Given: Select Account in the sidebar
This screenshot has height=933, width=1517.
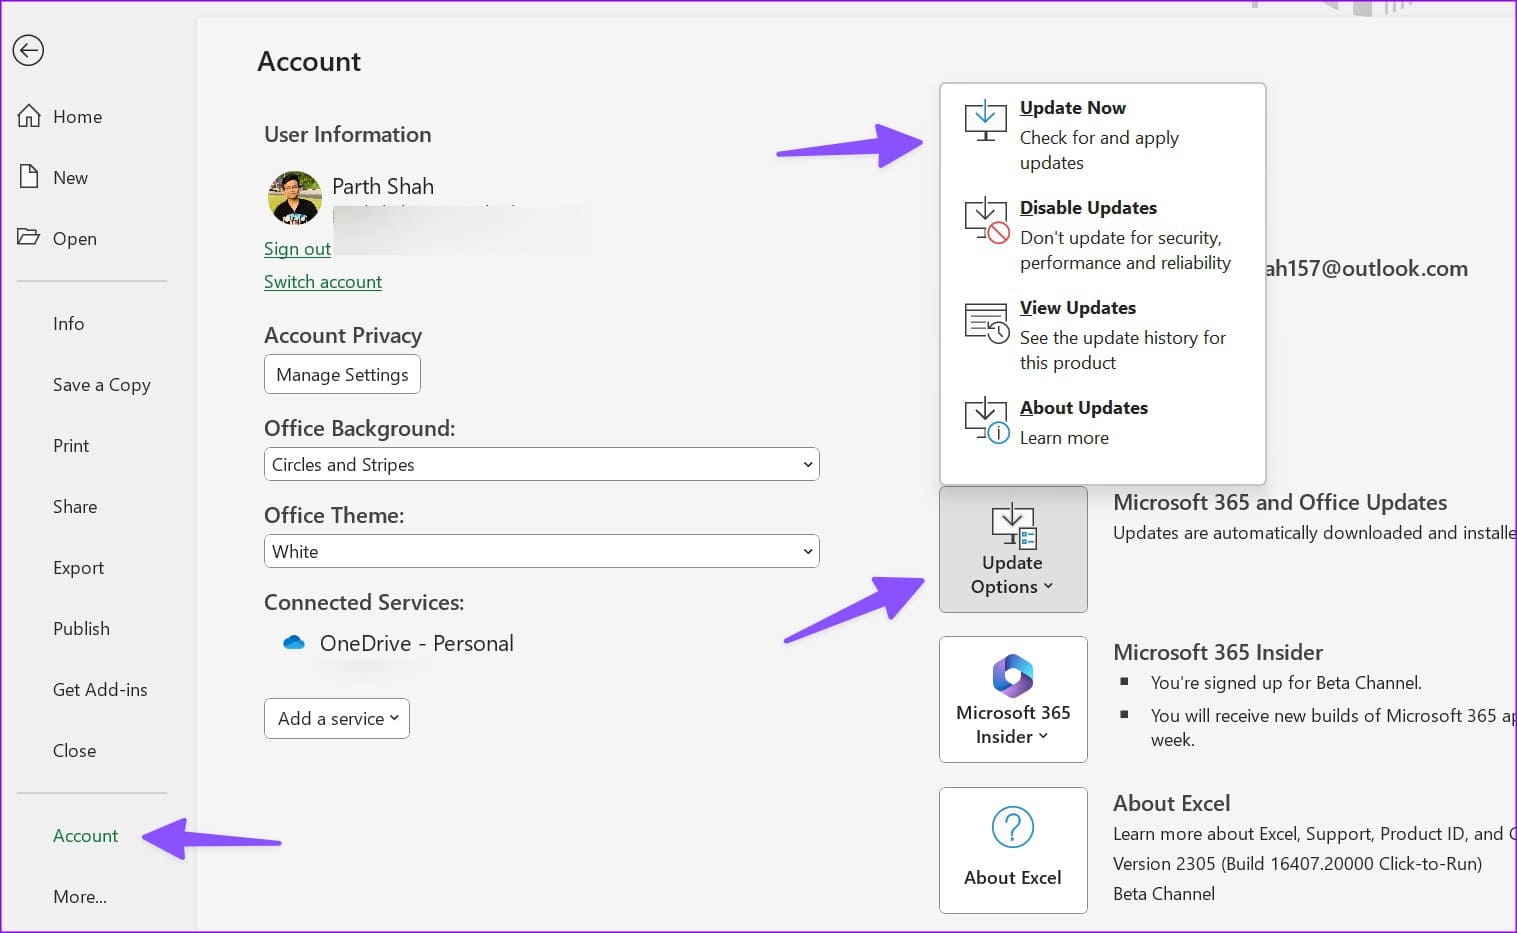Looking at the screenshot, I should [85, 835].
